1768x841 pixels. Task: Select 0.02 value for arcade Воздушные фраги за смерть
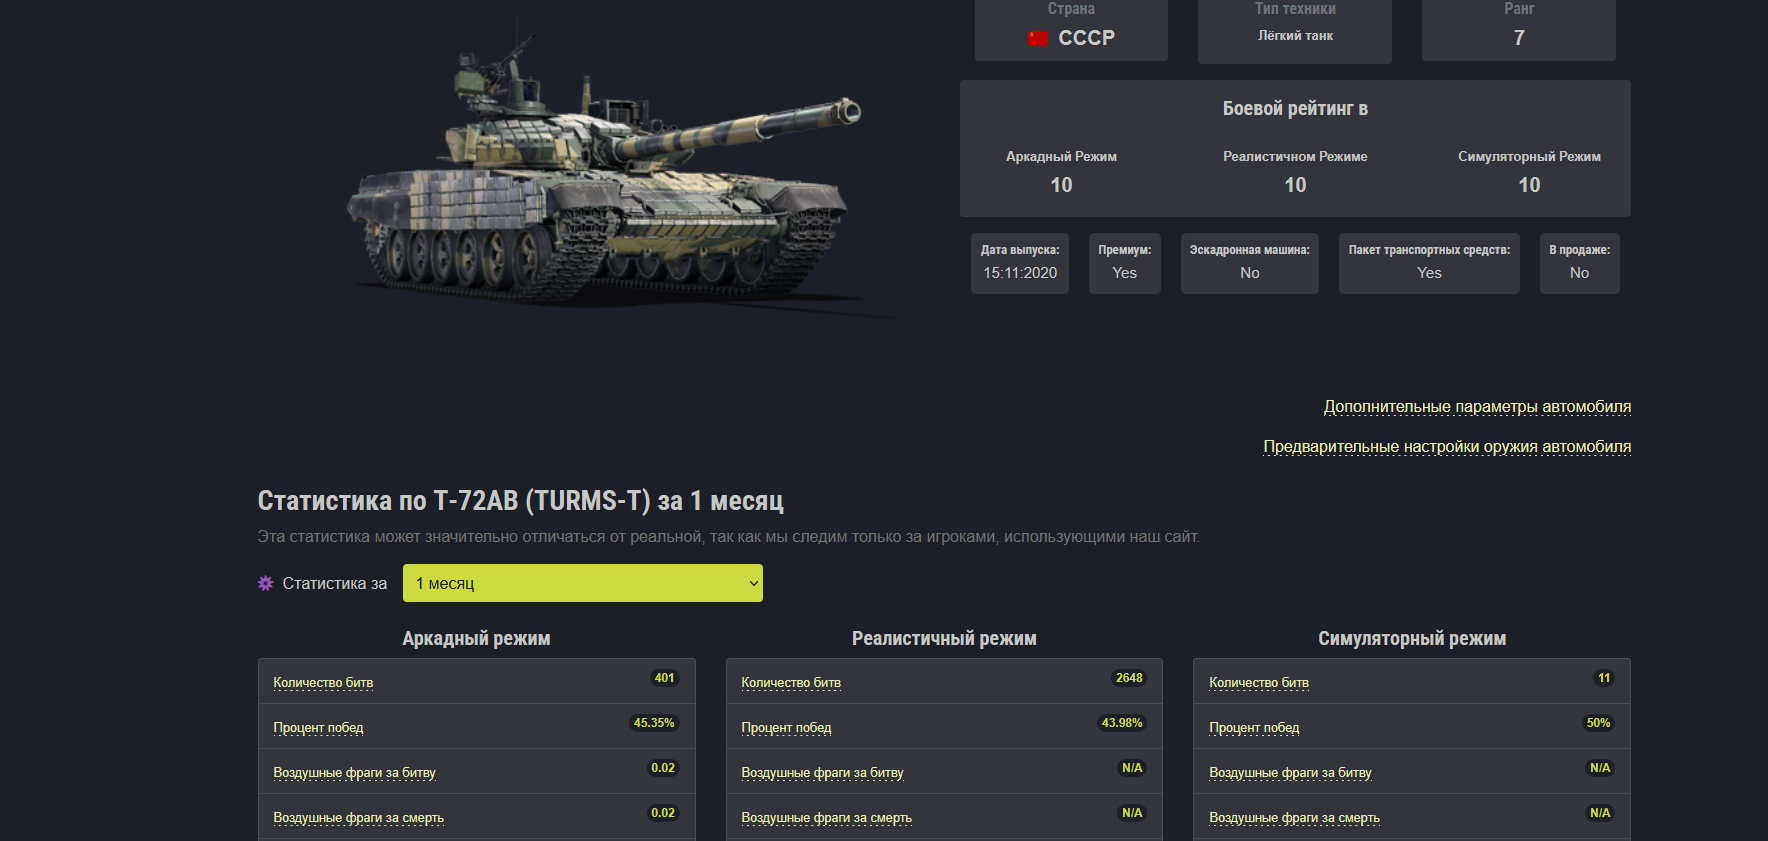(663, 813)
